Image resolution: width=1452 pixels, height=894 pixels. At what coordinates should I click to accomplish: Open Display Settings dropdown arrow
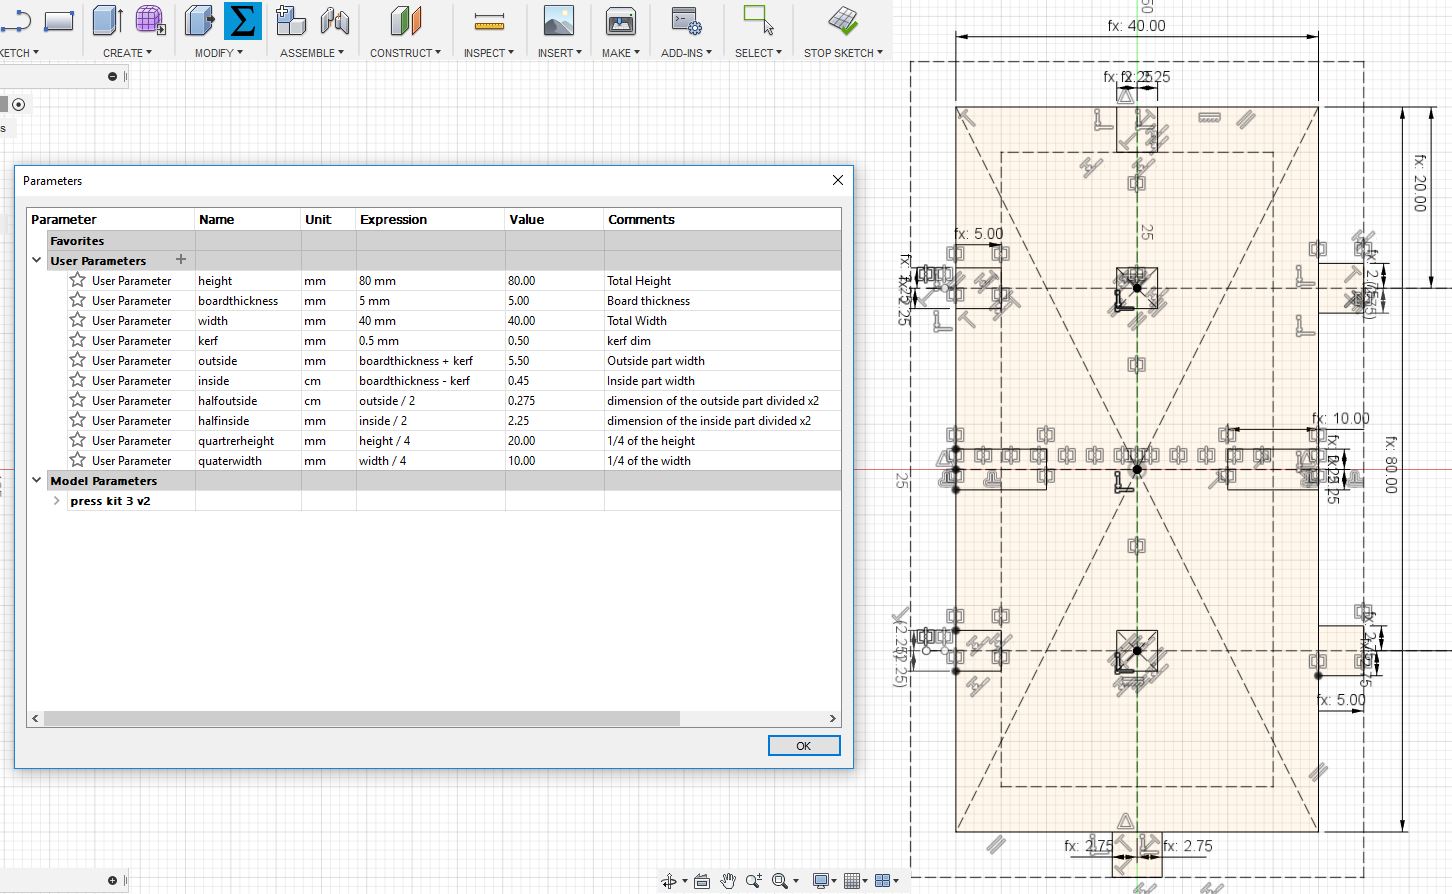pos(835,882)
